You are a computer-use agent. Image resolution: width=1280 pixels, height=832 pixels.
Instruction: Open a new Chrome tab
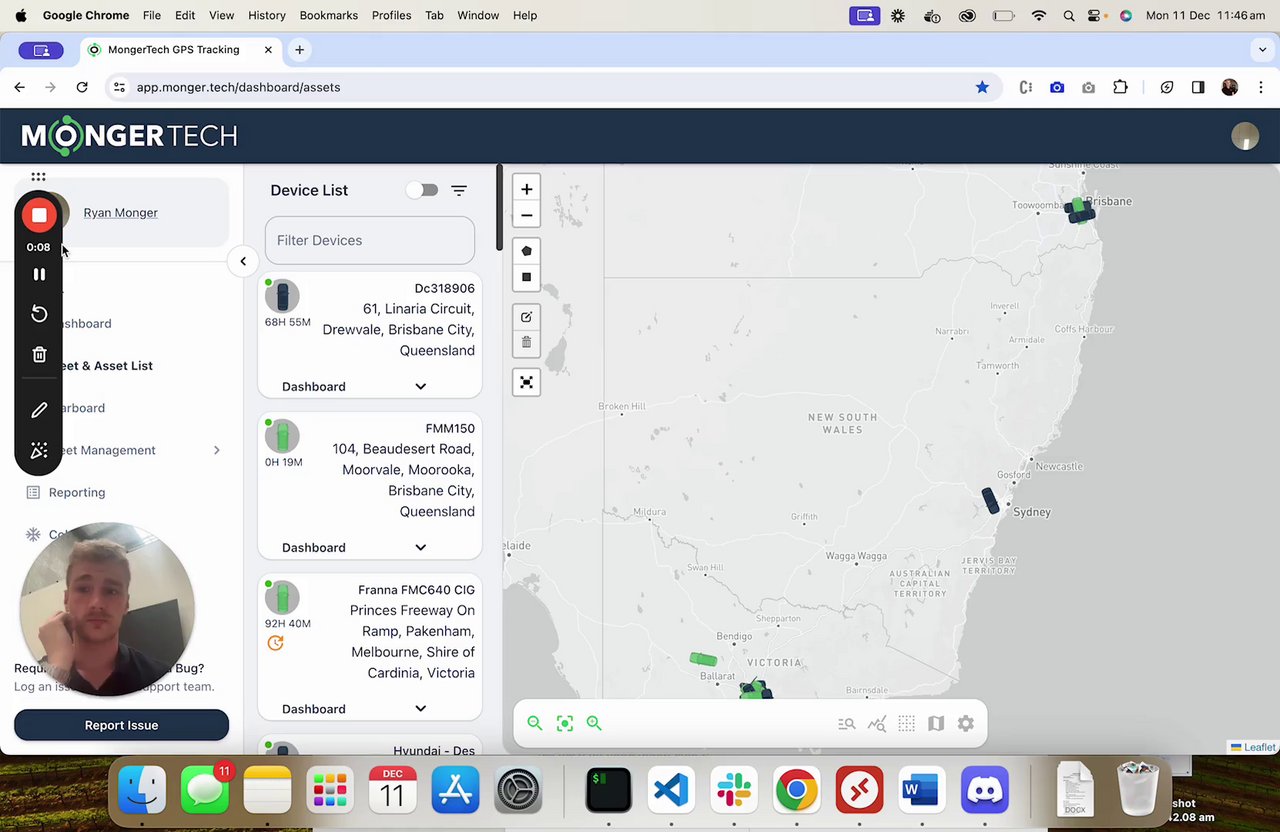click(x=299, y=49)
